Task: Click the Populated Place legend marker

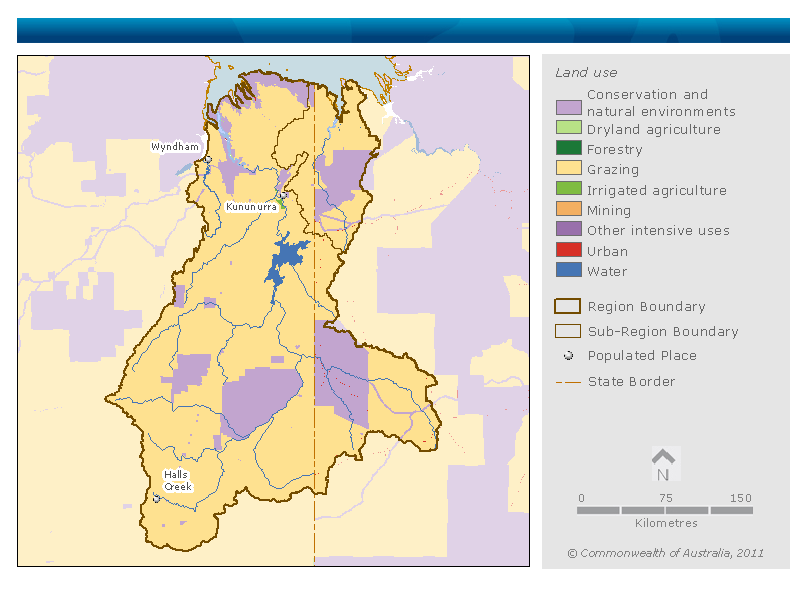Action: (568, 356)
